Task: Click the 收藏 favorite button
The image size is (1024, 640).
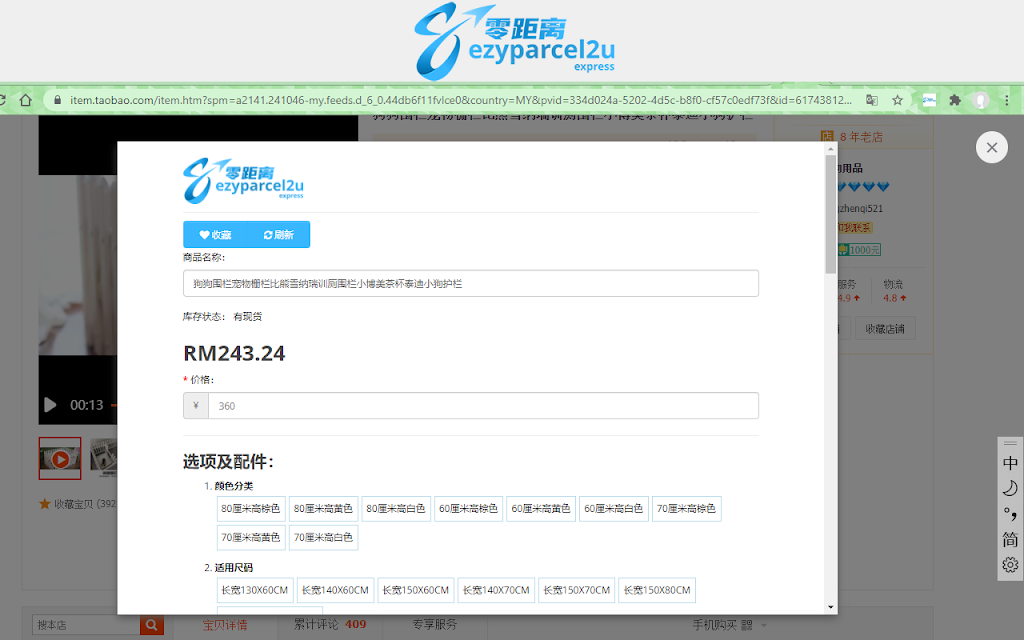Action: click(215, 234)
